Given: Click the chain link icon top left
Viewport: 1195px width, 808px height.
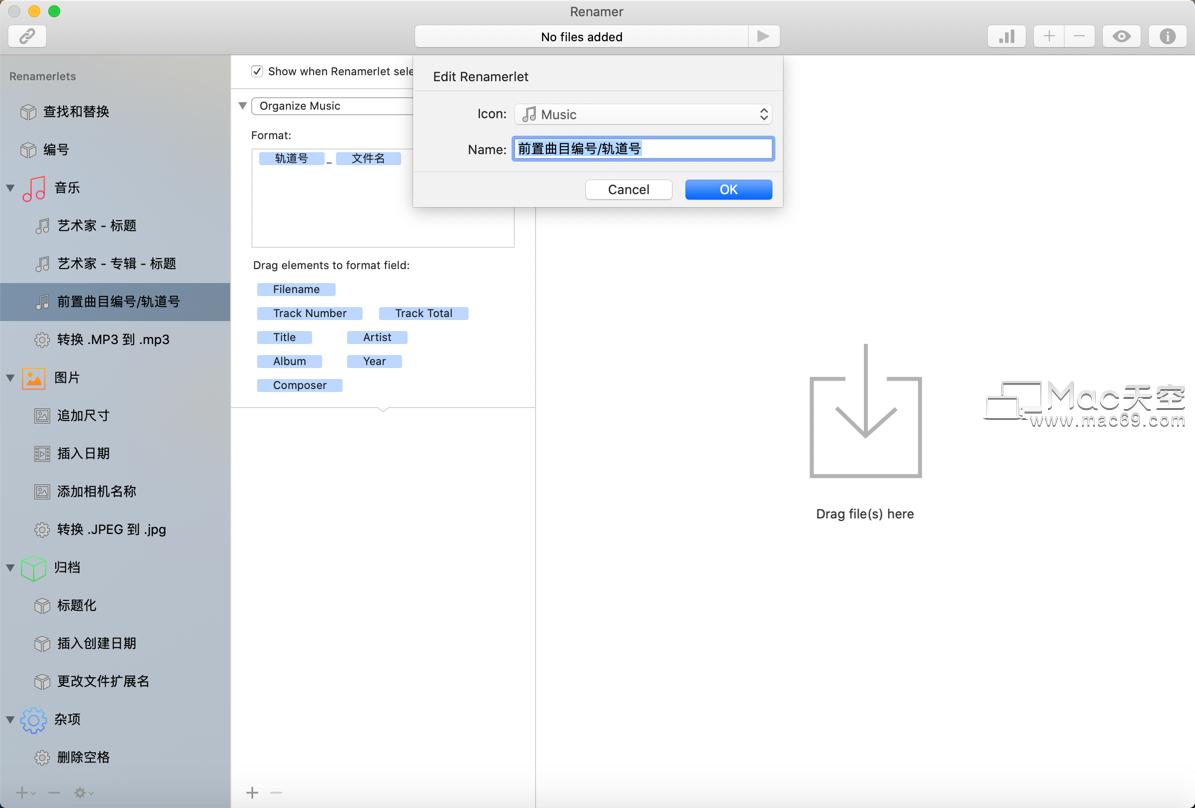Looking at the screenshot, I should [x=26, y=36].
